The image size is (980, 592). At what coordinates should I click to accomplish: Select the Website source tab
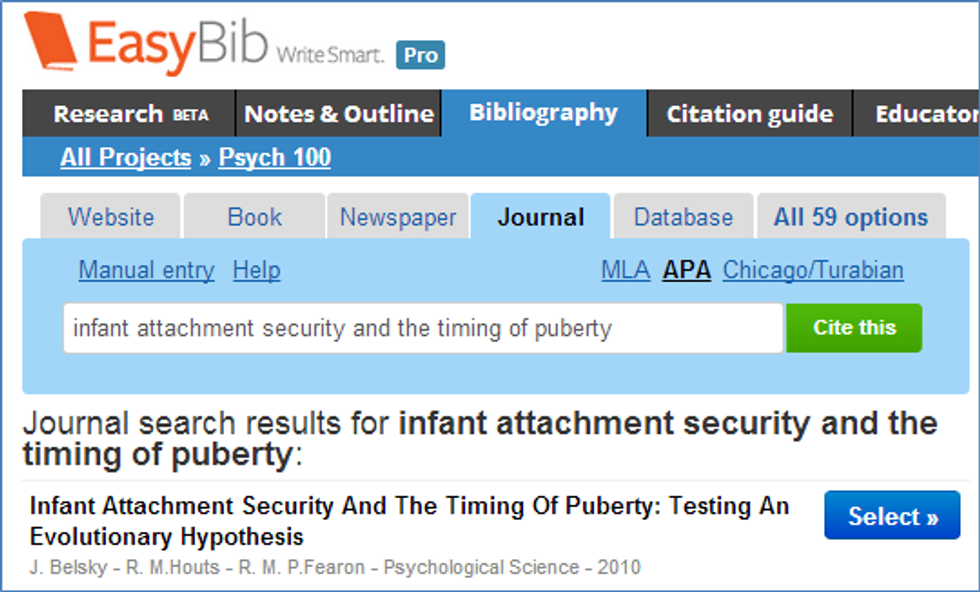tap(111, 217)
